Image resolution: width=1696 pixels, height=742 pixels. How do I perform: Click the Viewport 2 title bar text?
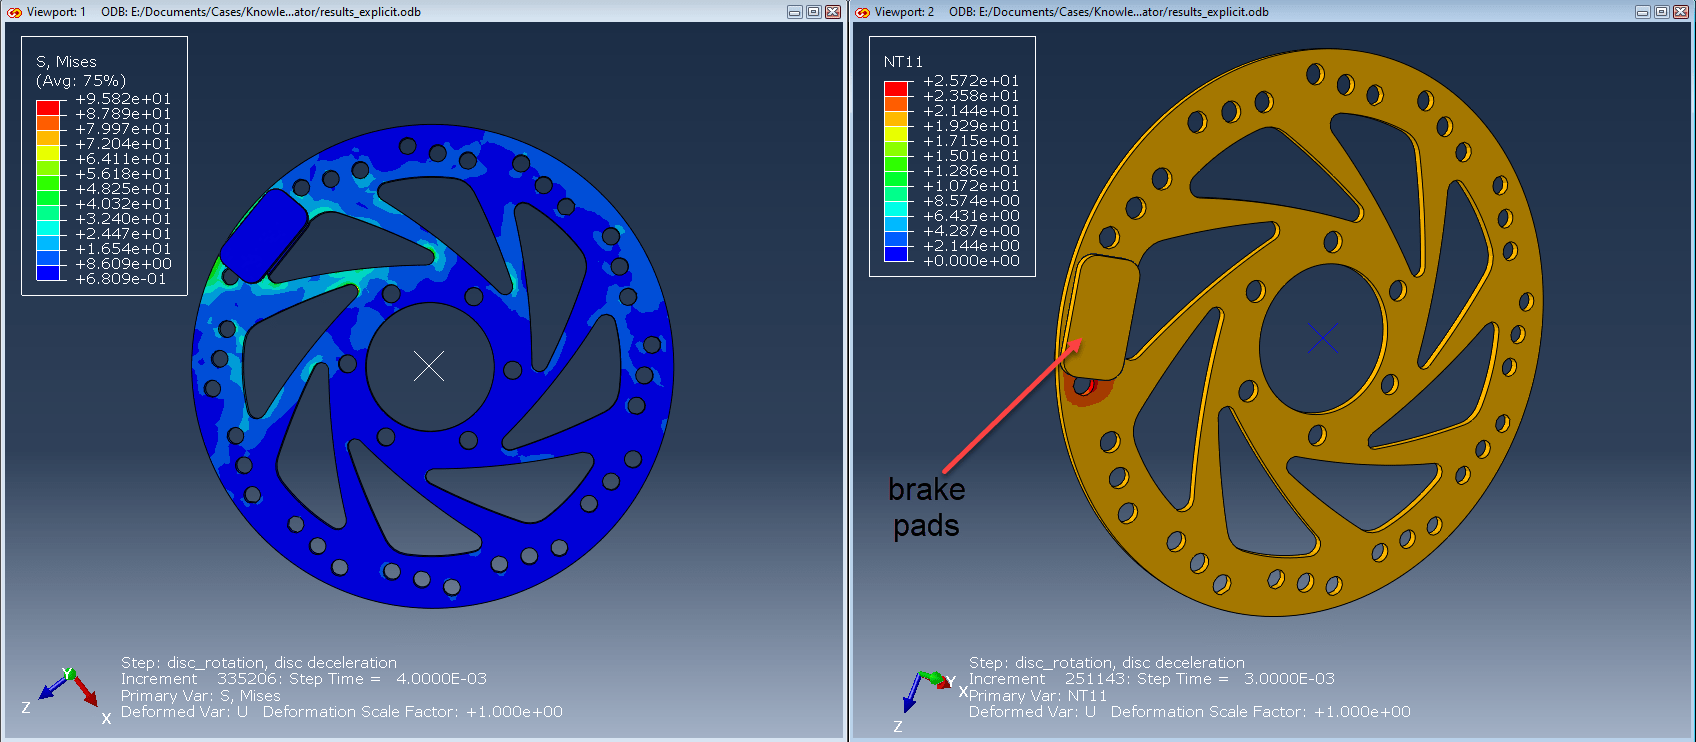(1071, 12)
